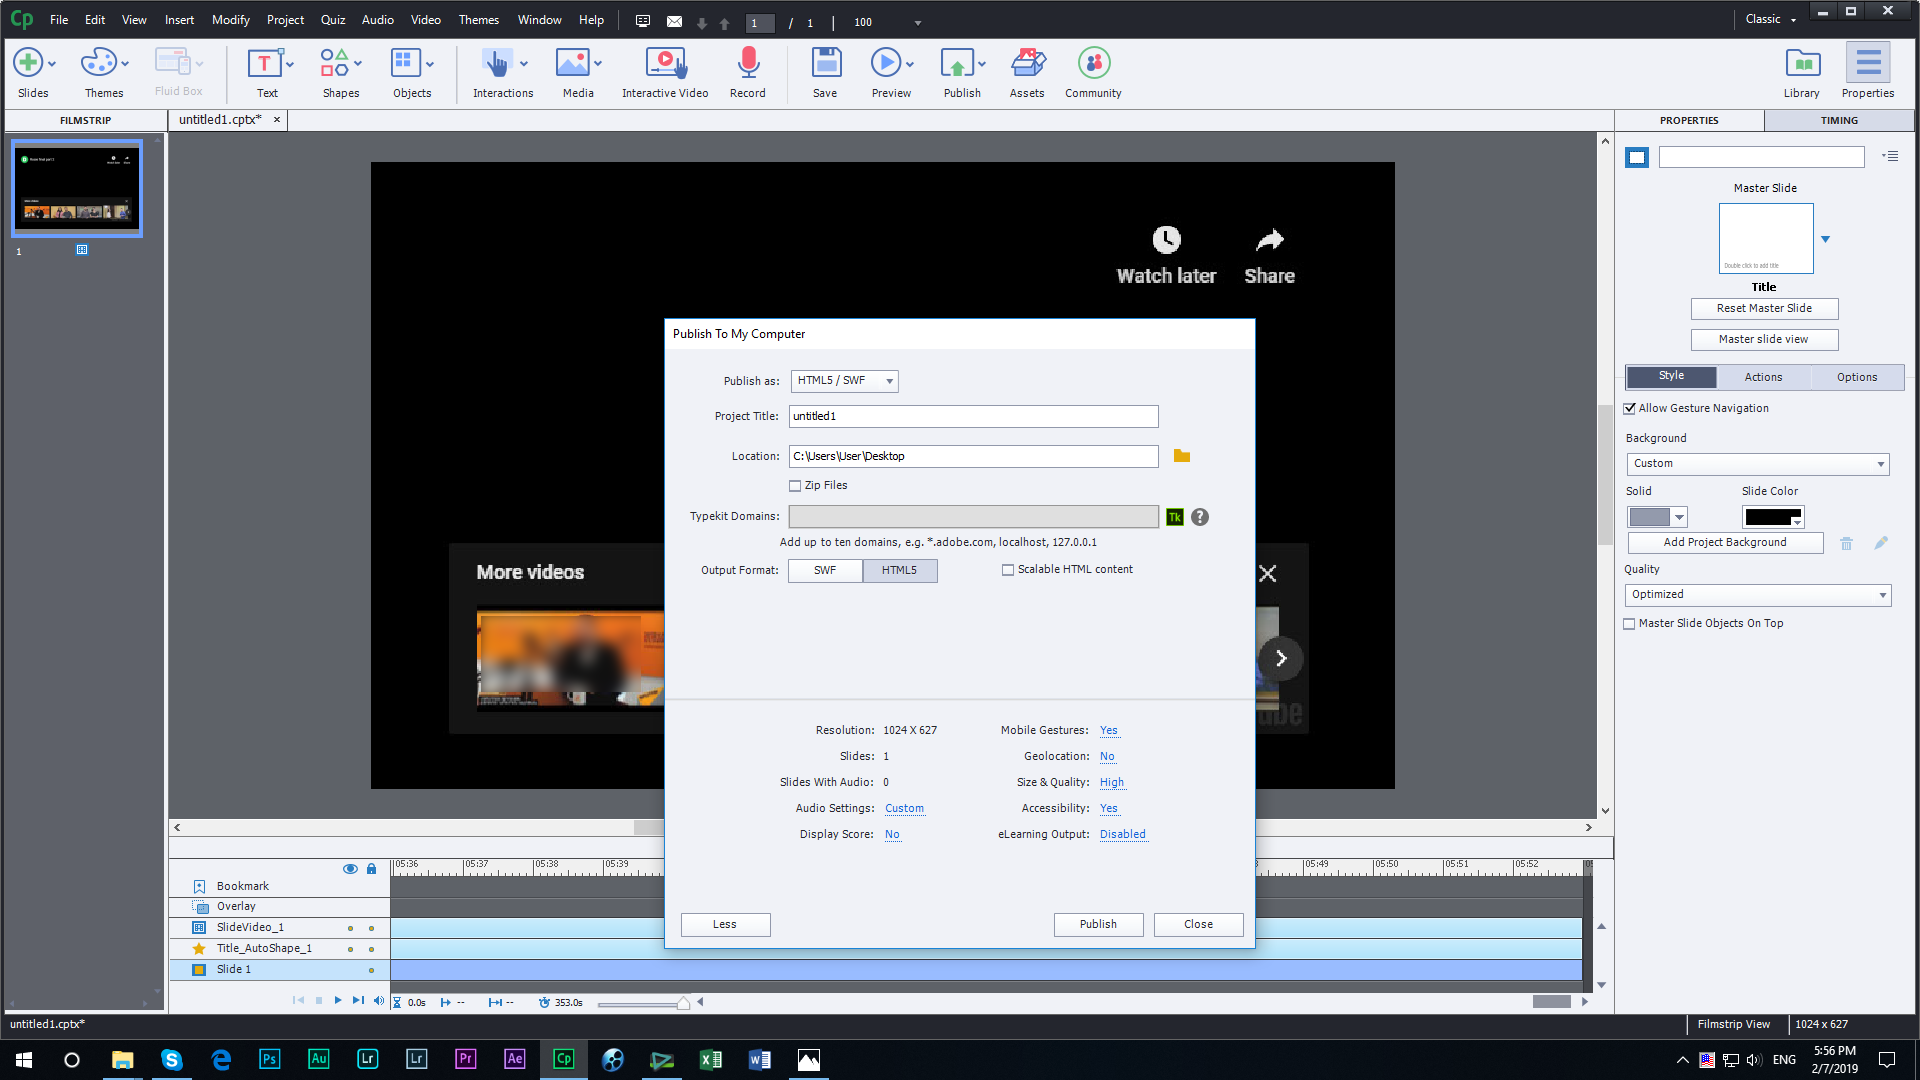Click the Publish toolbar icon

(x=957, y=63)
